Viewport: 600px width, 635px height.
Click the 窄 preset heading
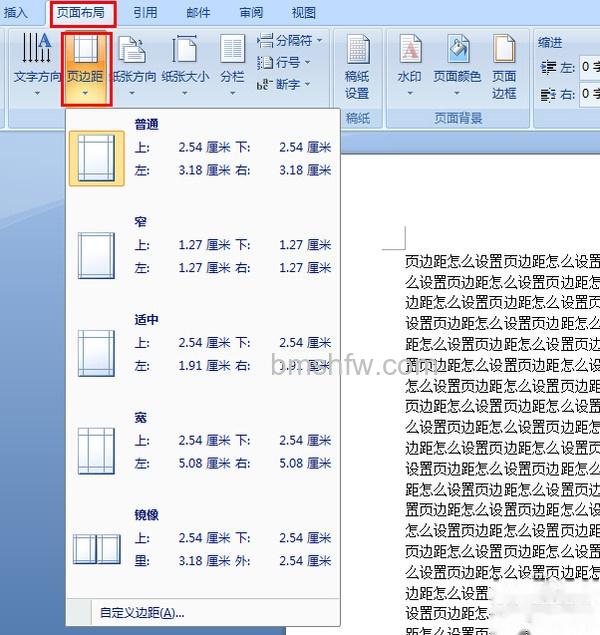(x=140, y=222)
